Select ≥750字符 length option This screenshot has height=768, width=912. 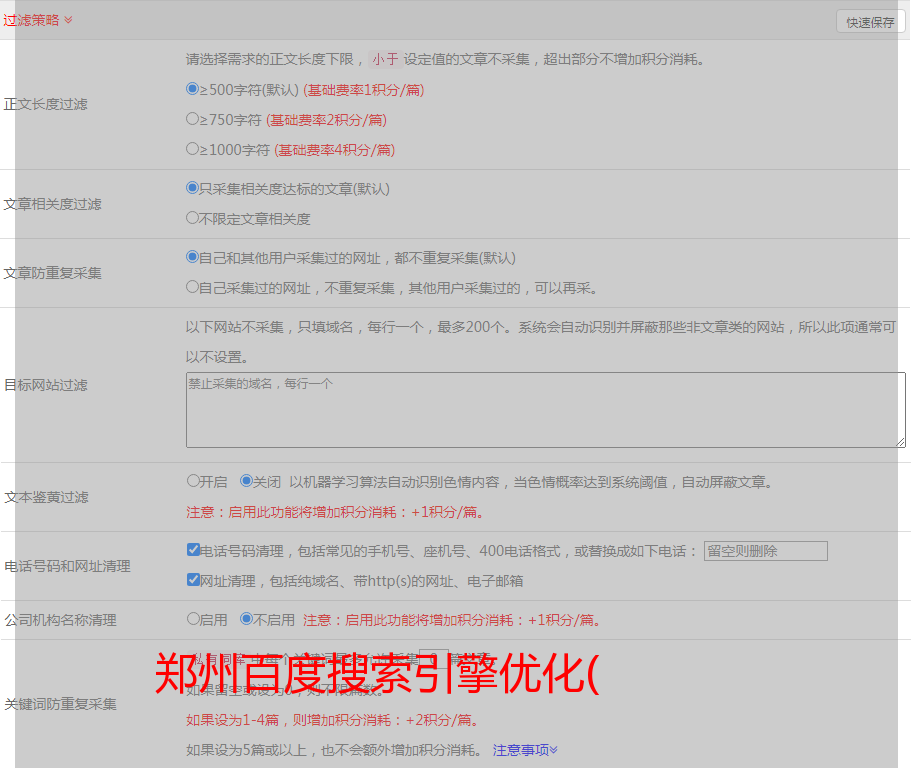tap(192, 119)
